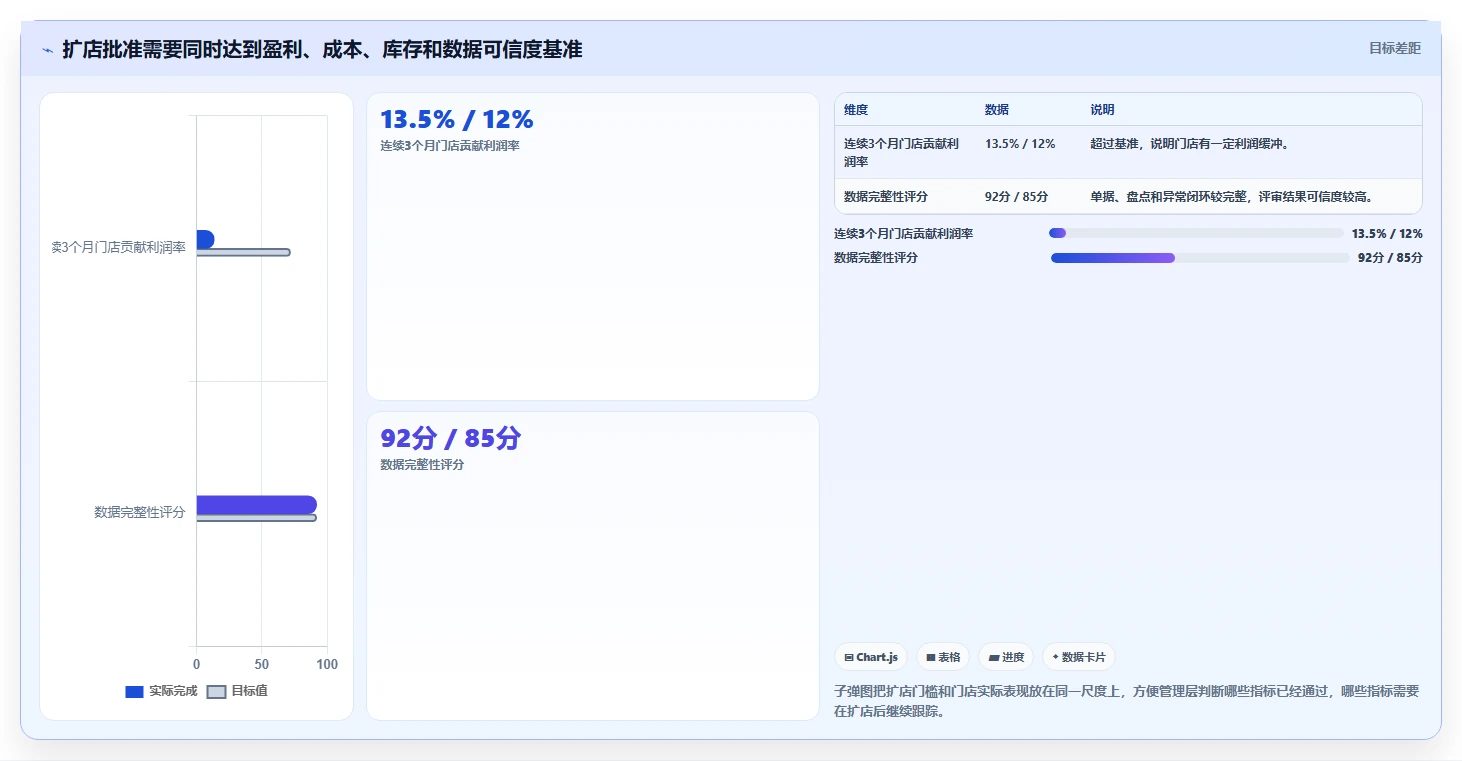Click the 数据完整性评分 progress bar
This screenshot has height=761, width=1462.
pos(1200,258)
